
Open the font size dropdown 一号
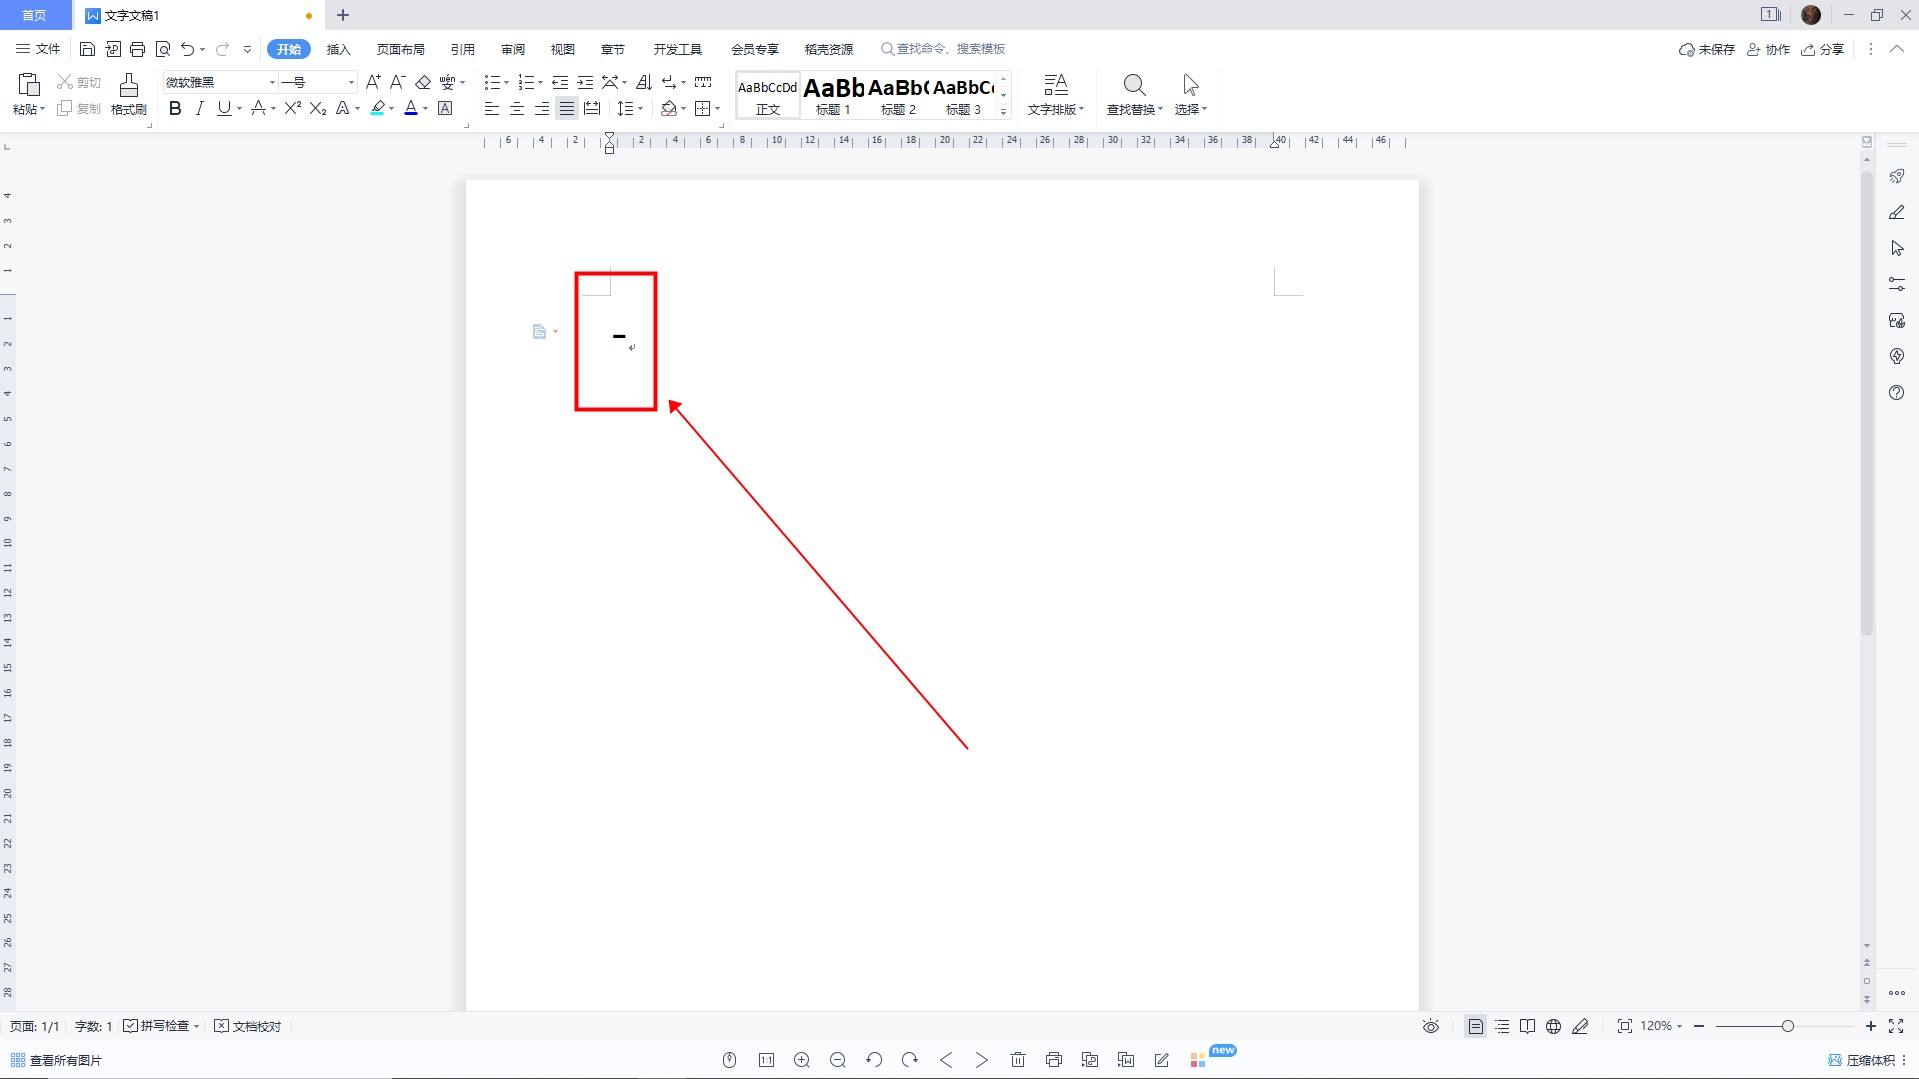[350, 82]
